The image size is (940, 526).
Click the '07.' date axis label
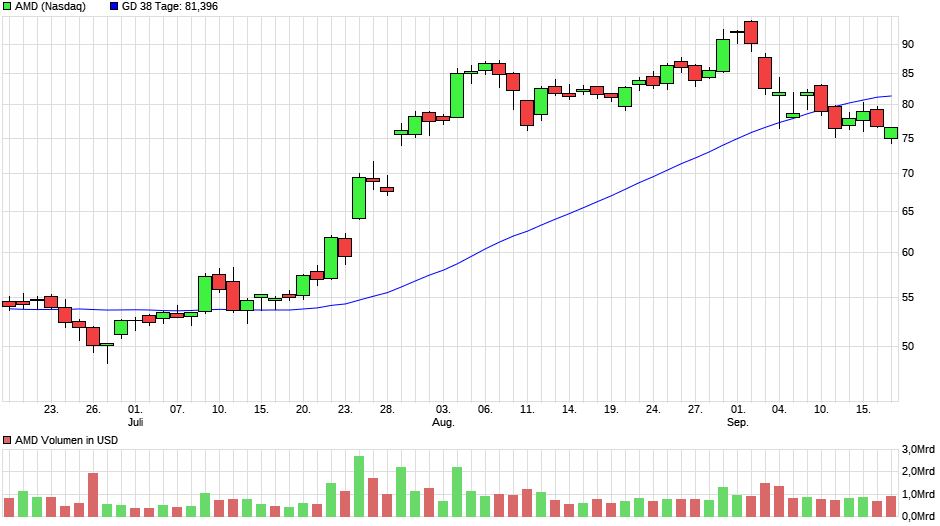point(177,410)
